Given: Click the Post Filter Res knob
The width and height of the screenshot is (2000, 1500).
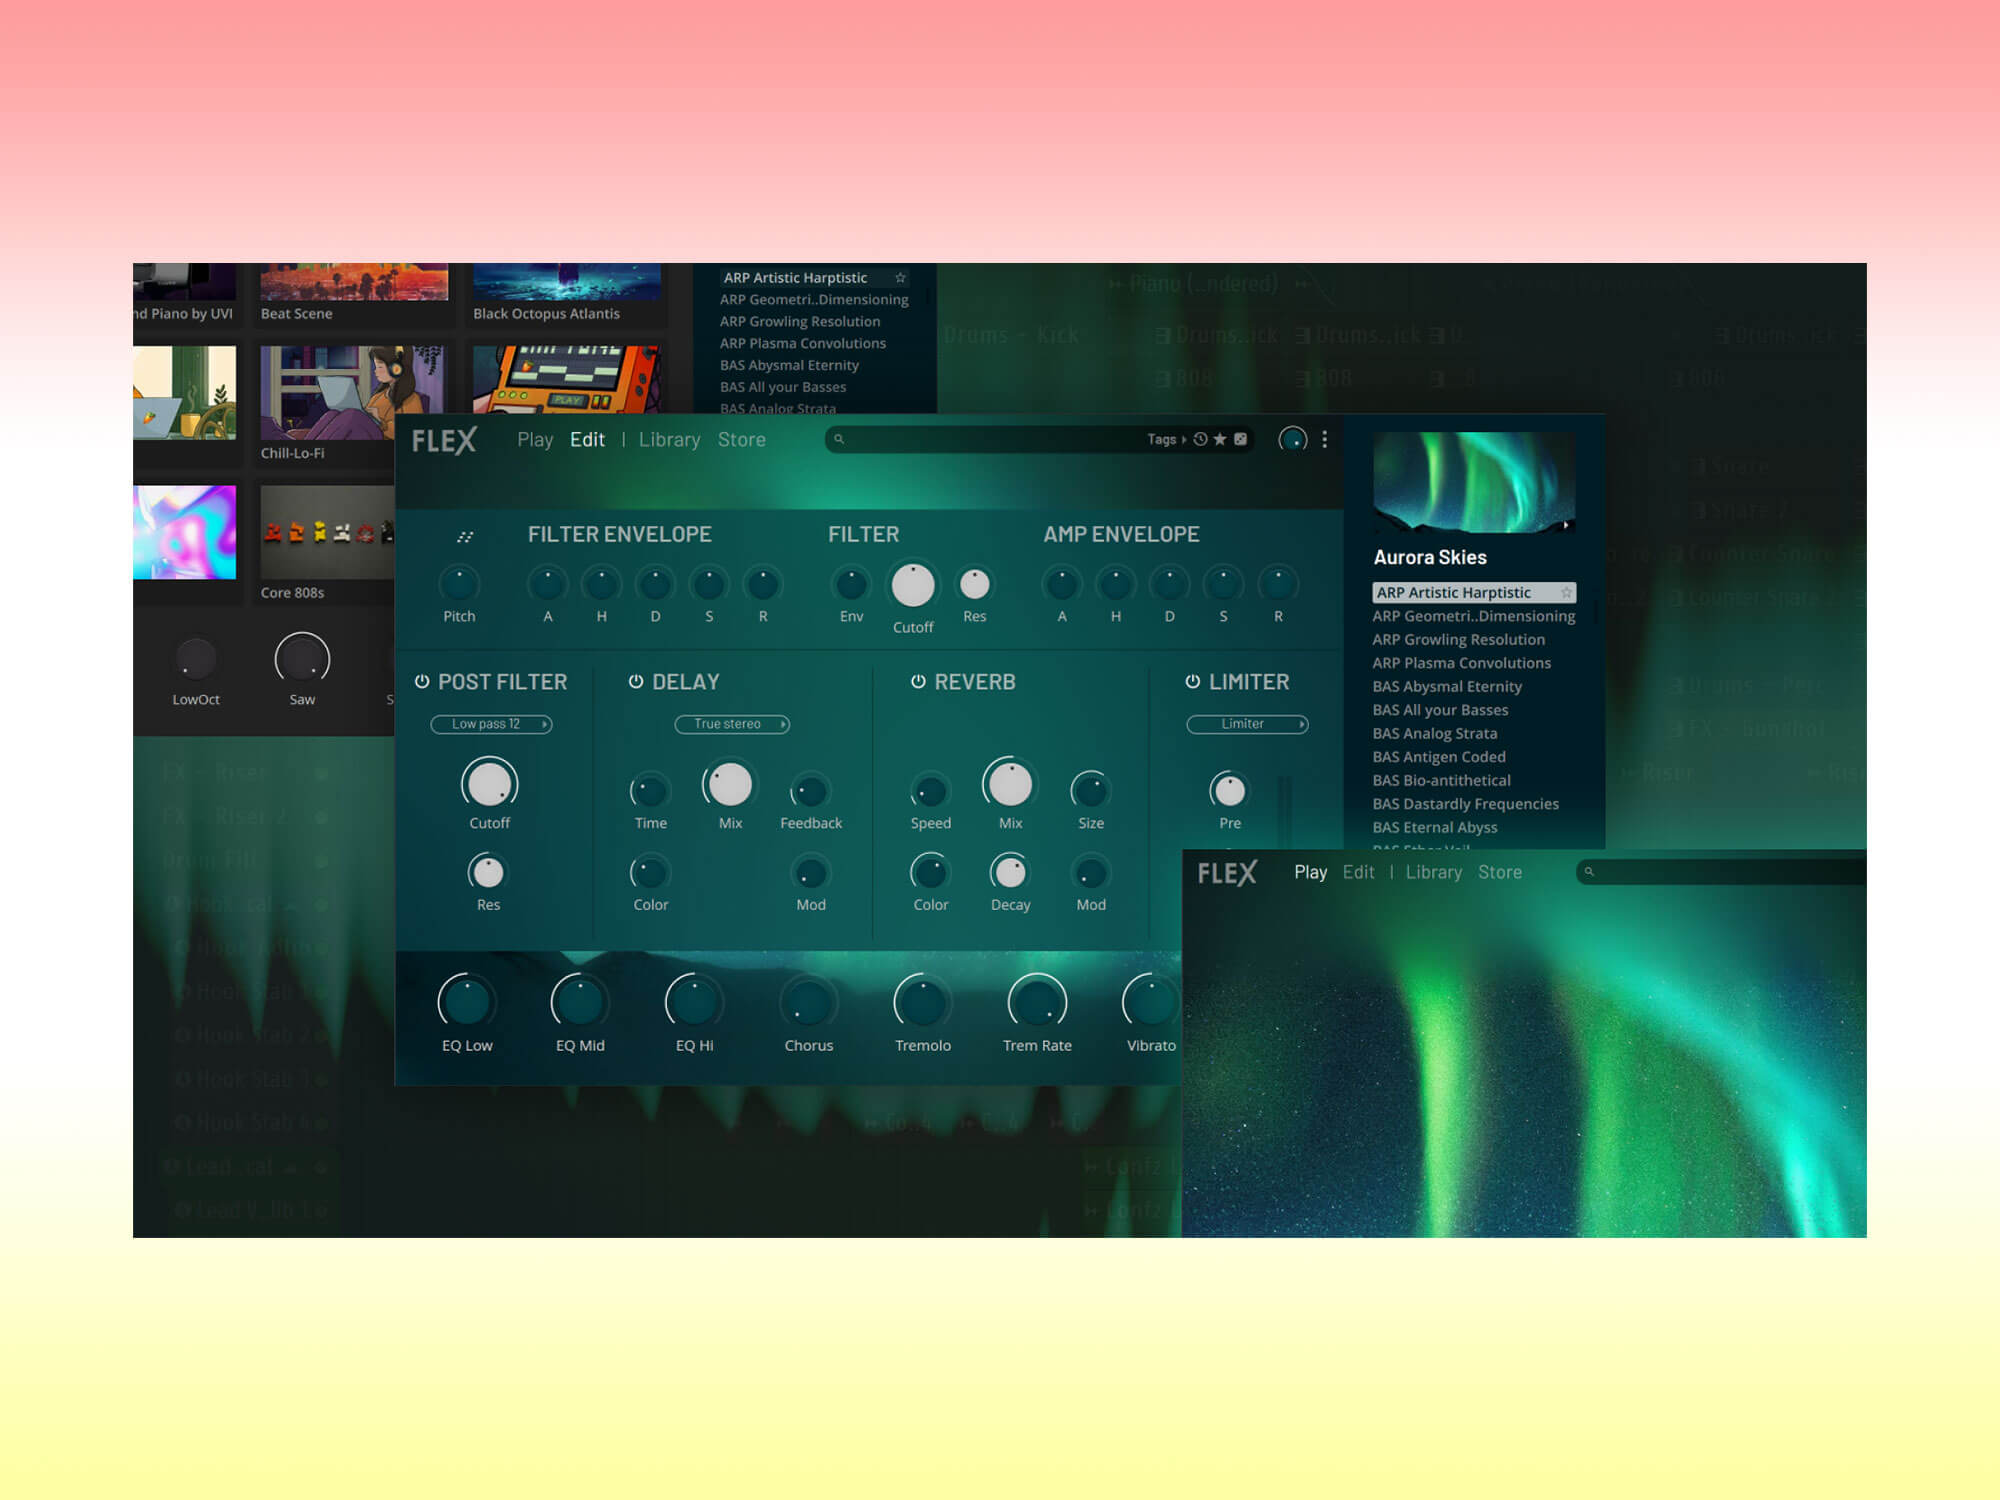Looking at the screenshot, I should pyautogui.click(x=488, y=872).
